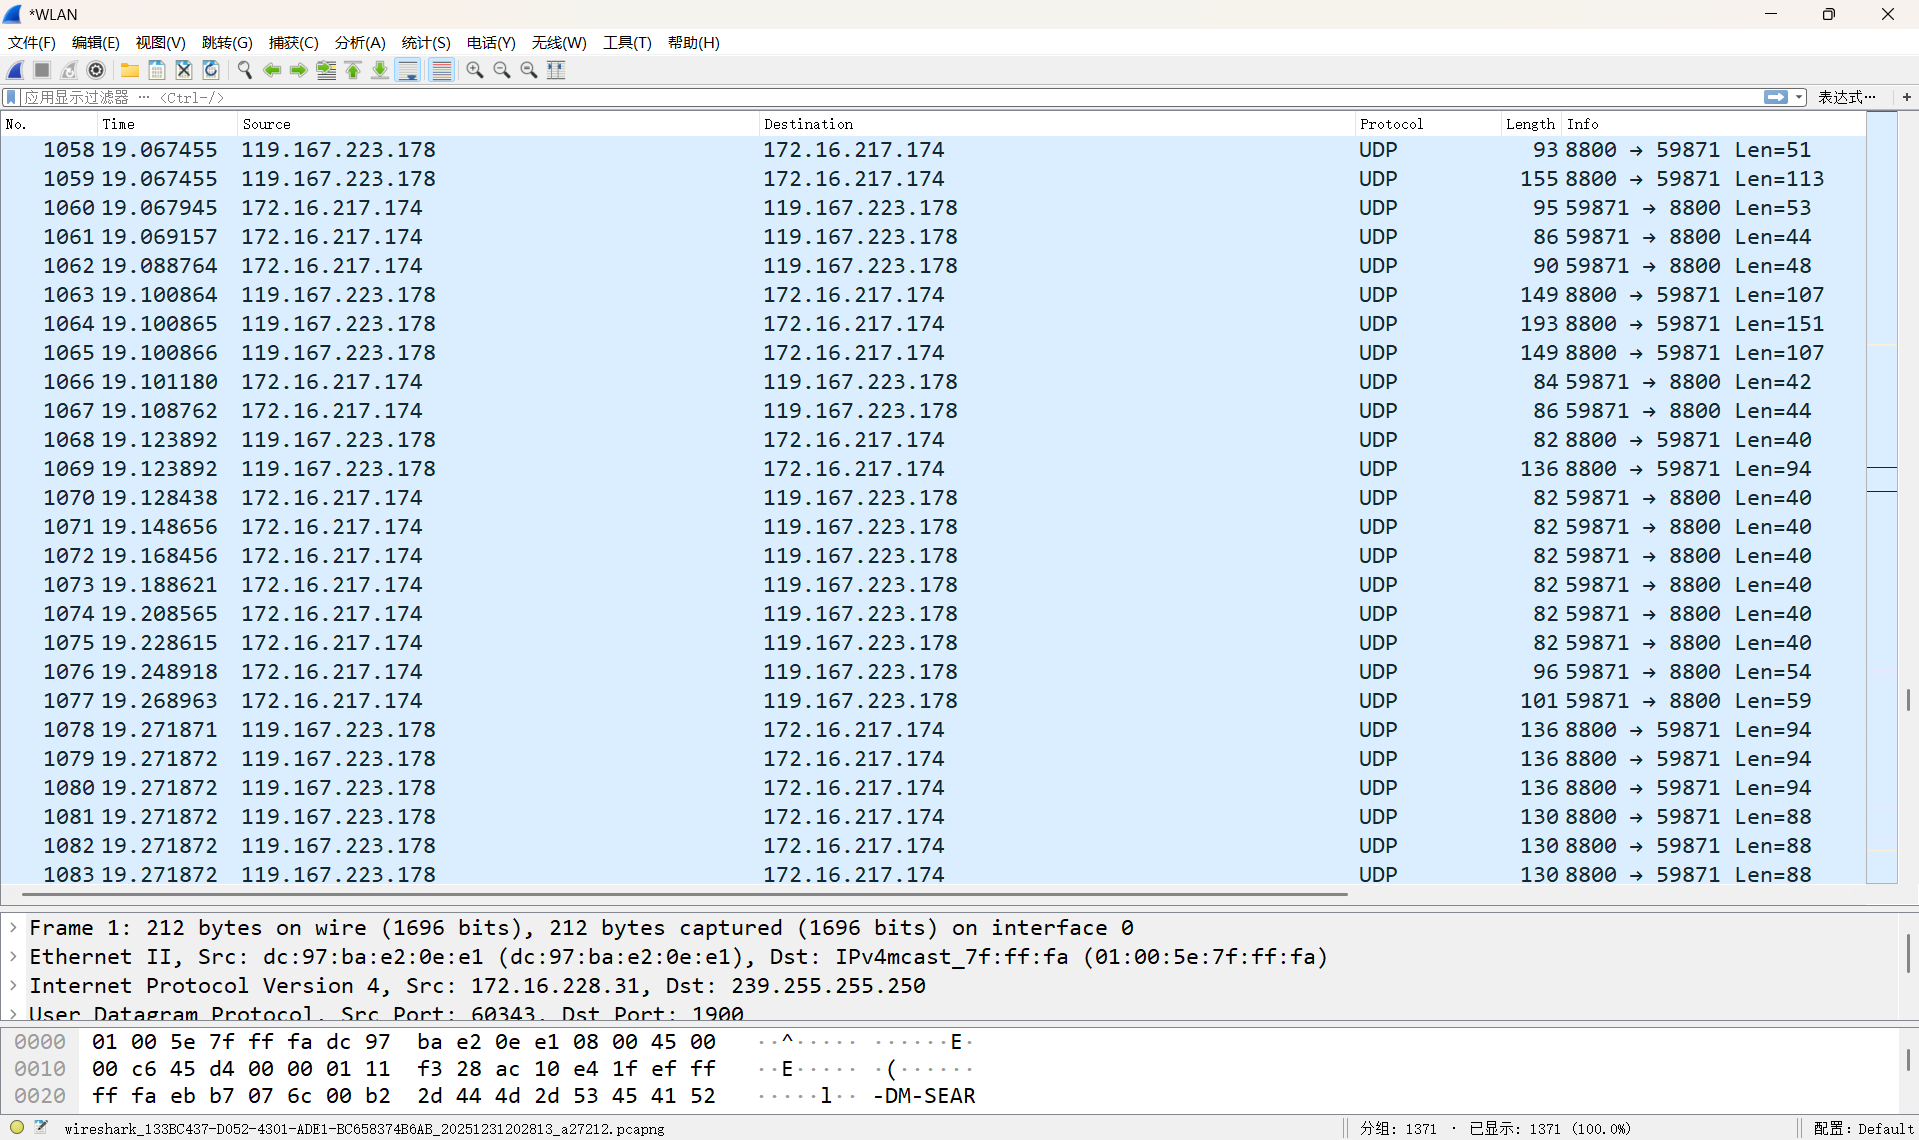The width and height of the screenshot is (1919, 1140).
Task: Zoom out main window text
Action: (502, 70)
